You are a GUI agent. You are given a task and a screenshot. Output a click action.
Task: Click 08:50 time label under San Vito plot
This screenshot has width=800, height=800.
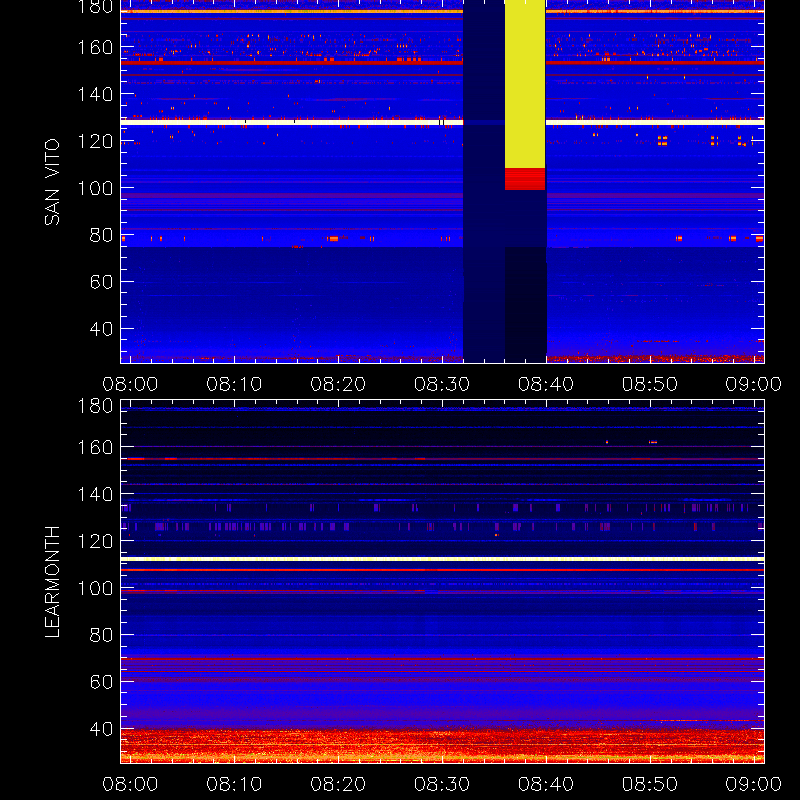(x=649, y=384)
